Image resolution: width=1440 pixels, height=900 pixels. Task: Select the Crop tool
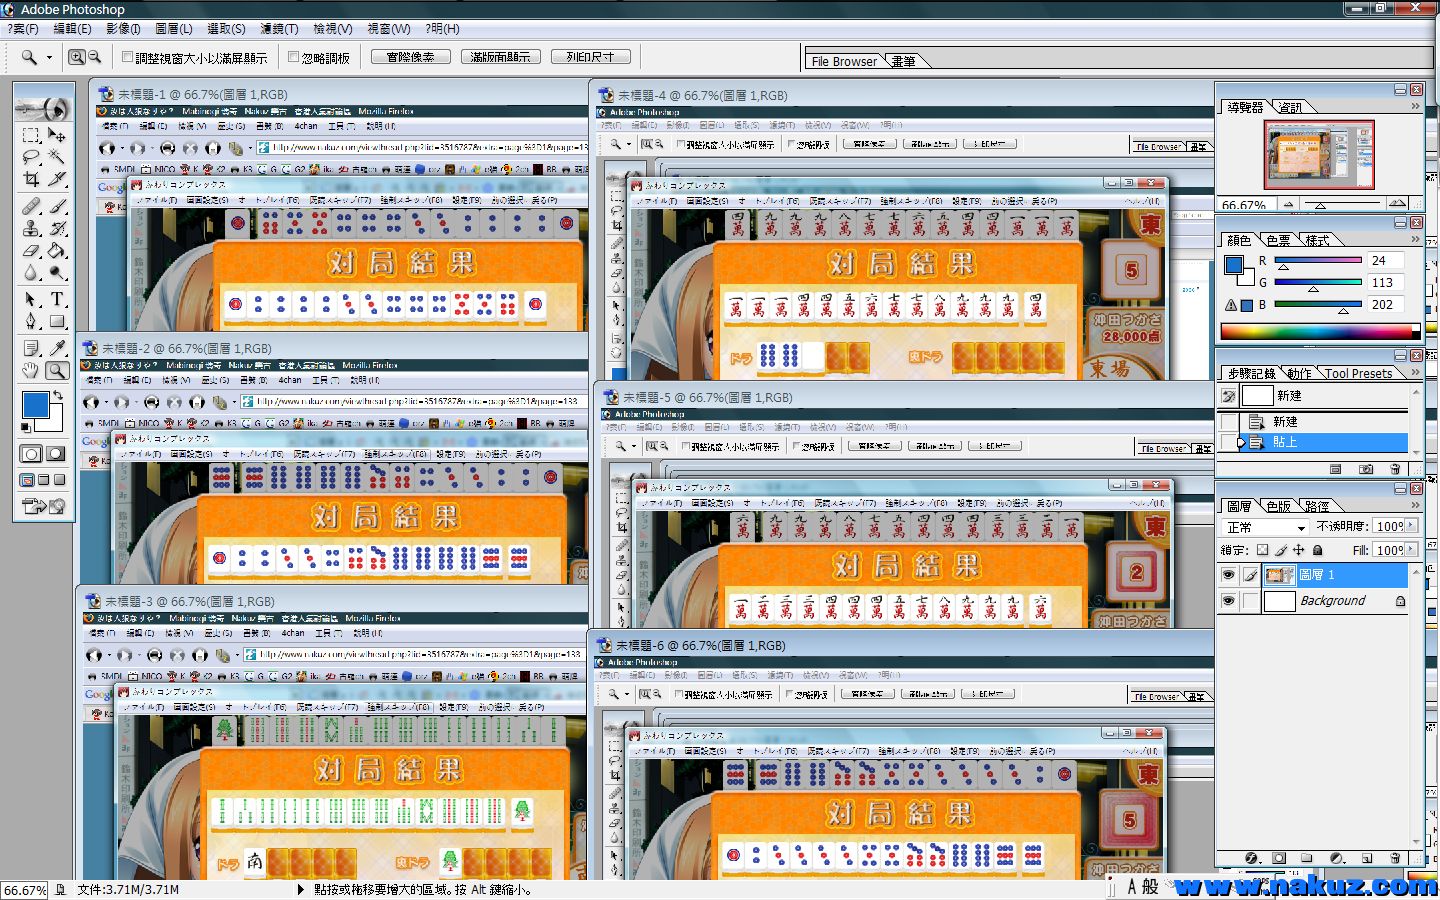(31, 179)
